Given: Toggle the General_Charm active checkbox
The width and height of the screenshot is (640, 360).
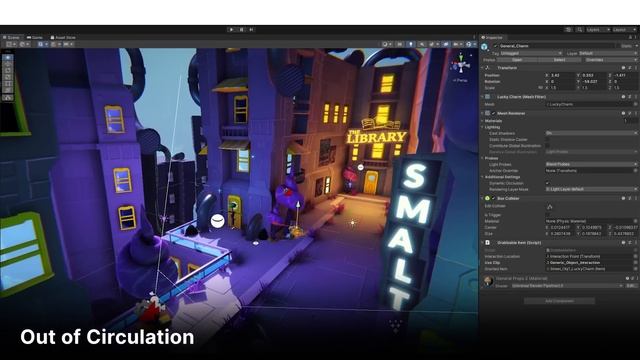Looking at the screenshot, I should click(x=496, y=46).
